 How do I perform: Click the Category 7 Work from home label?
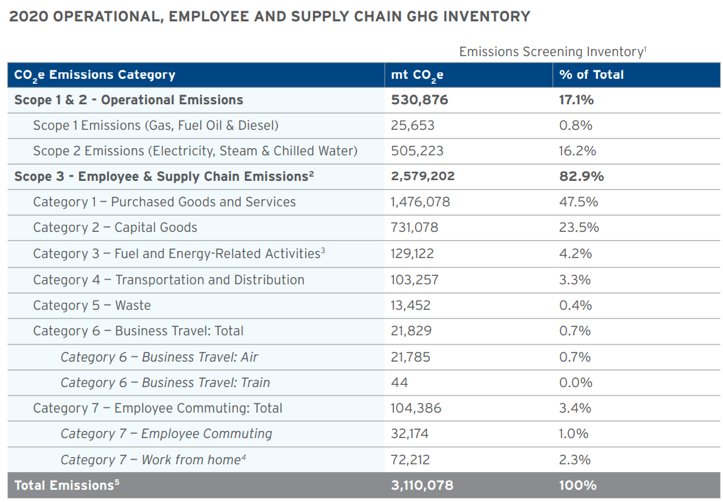click(x=154, y=460)
